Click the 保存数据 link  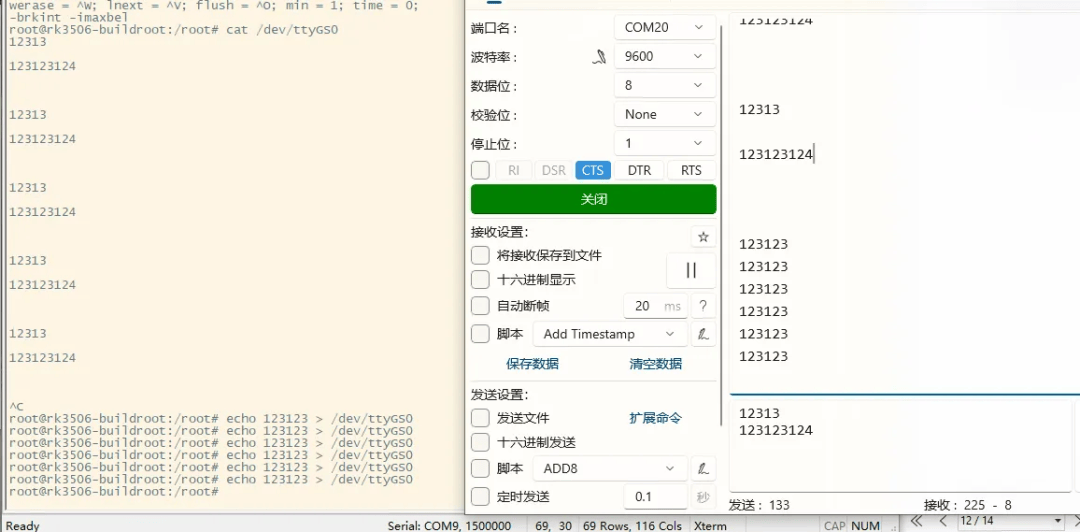(532, 364)
